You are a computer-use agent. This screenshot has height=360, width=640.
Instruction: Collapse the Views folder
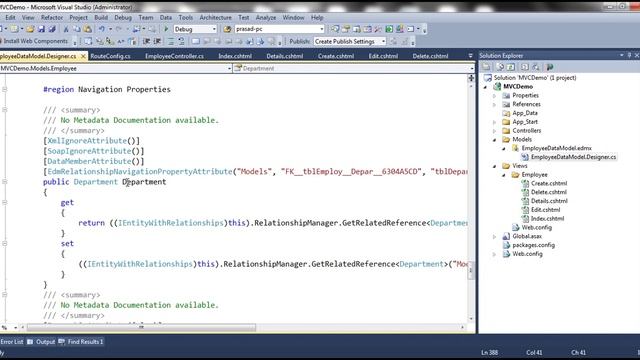[x=495, y=166]
